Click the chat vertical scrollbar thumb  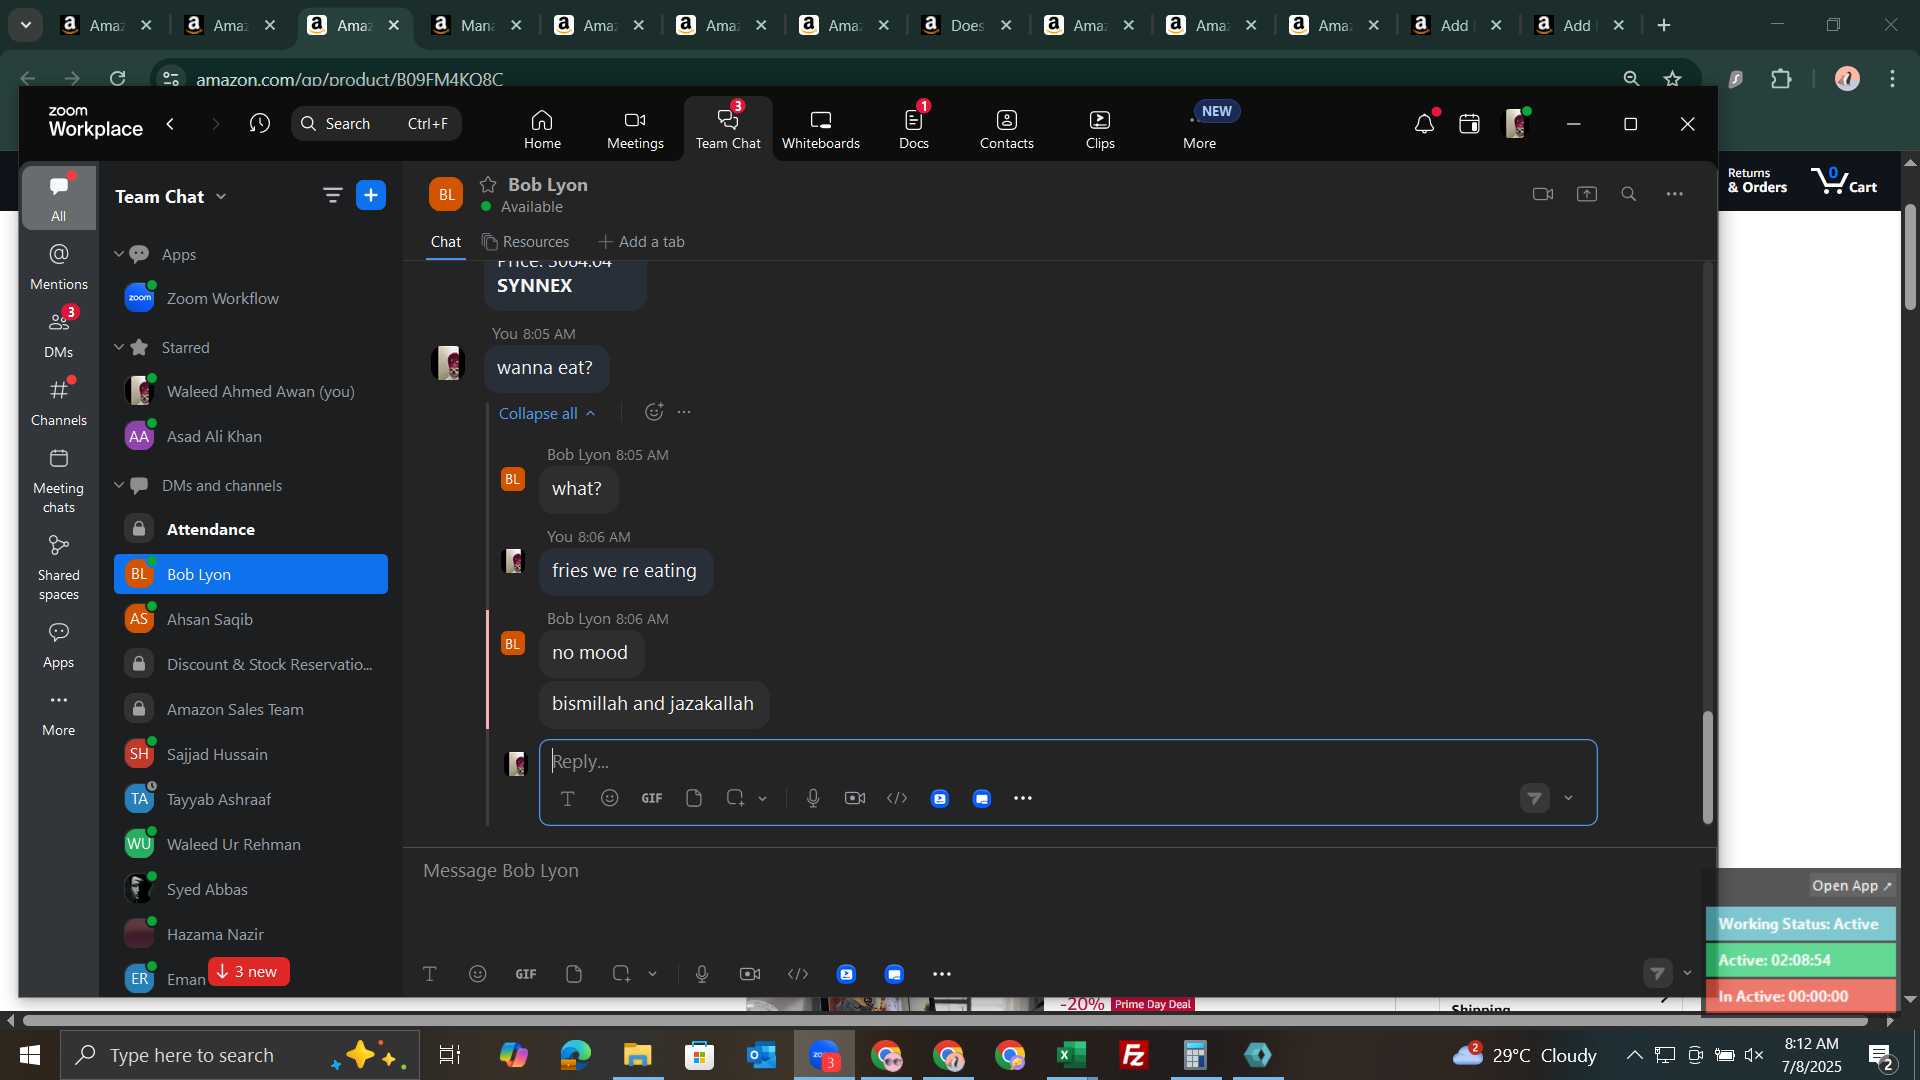(x=1708, y=768)
